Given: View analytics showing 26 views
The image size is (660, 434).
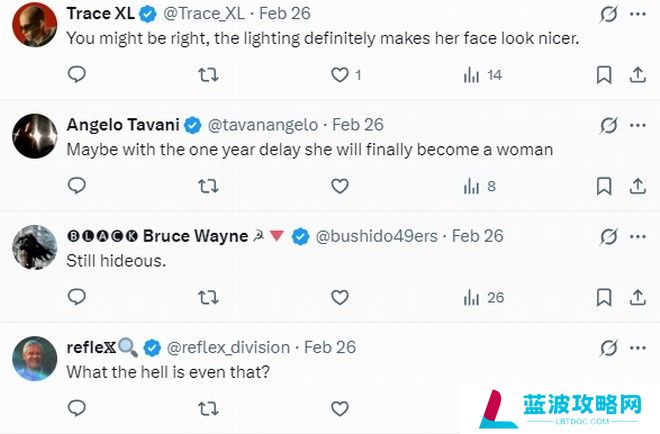Looking at the screenshot, I should click(x=484, y=298).
